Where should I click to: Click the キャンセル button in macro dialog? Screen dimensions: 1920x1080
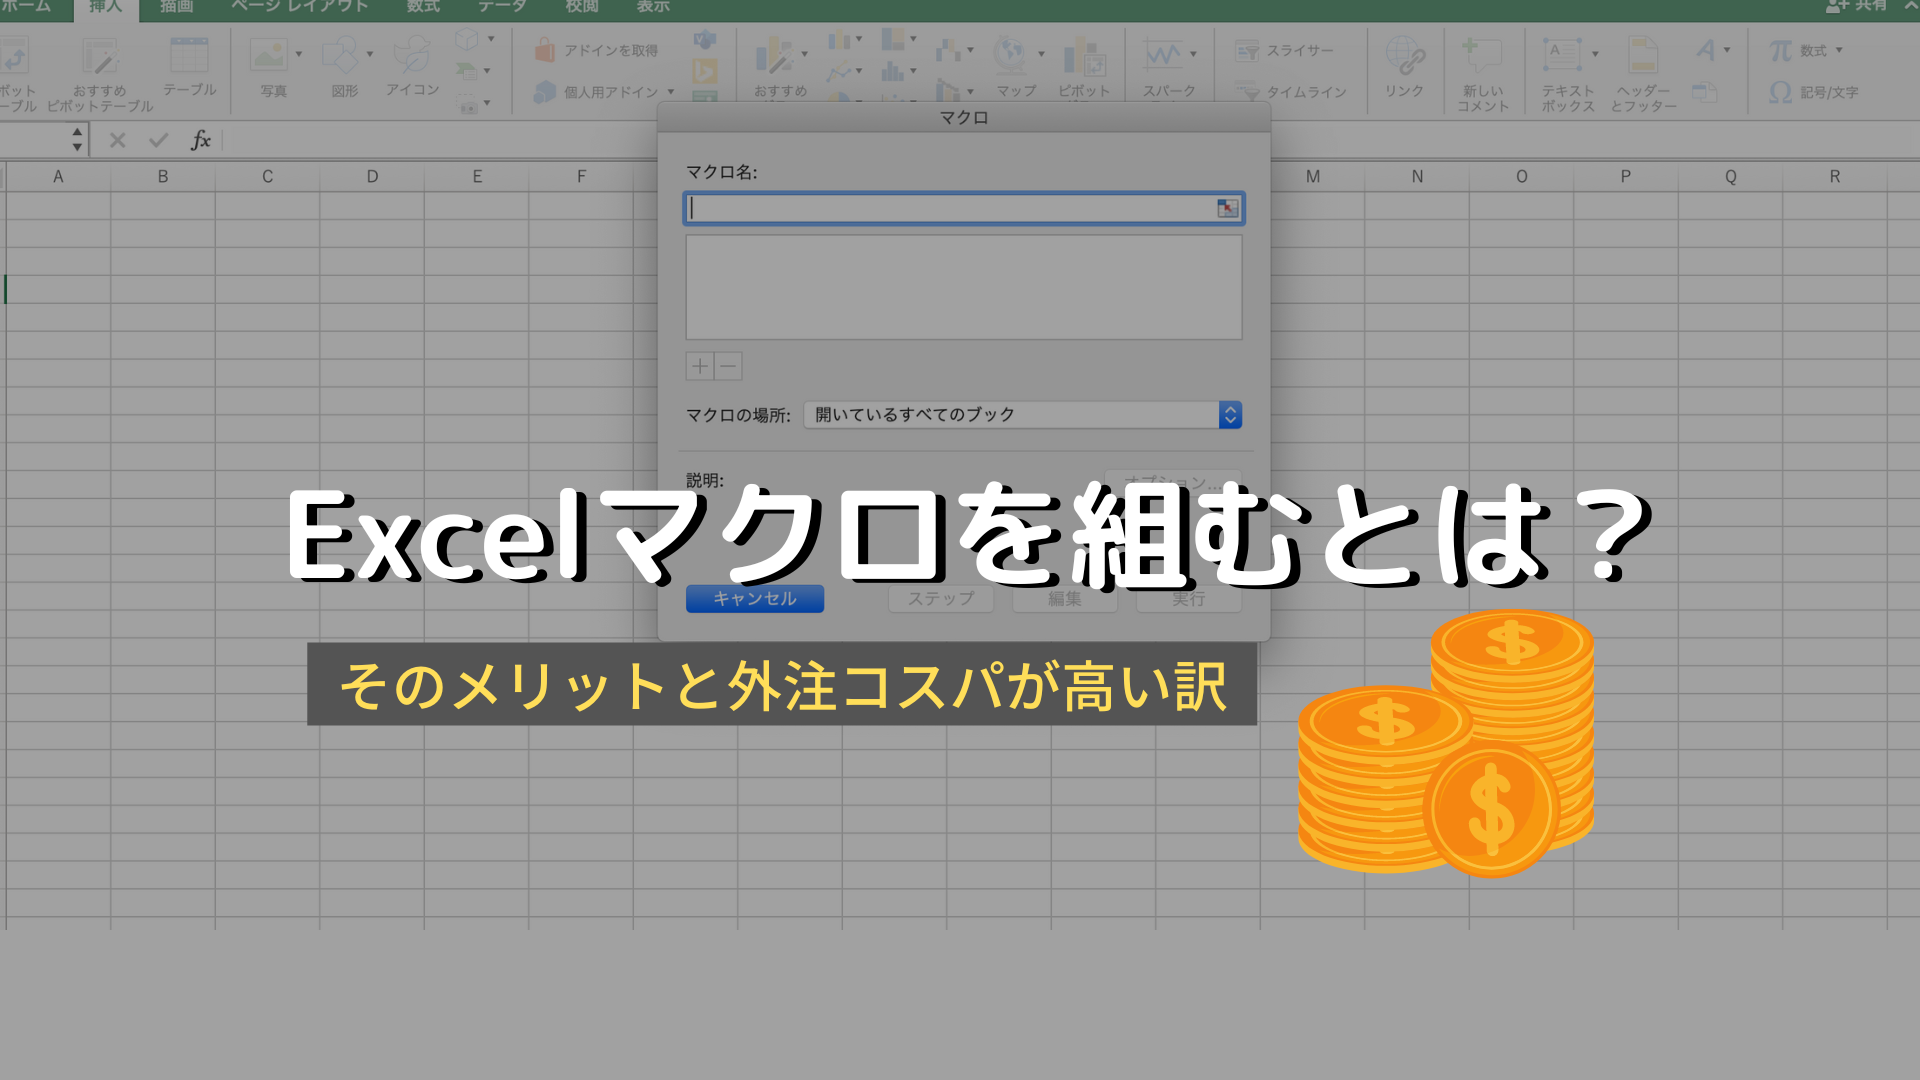[x=755, y=599]
